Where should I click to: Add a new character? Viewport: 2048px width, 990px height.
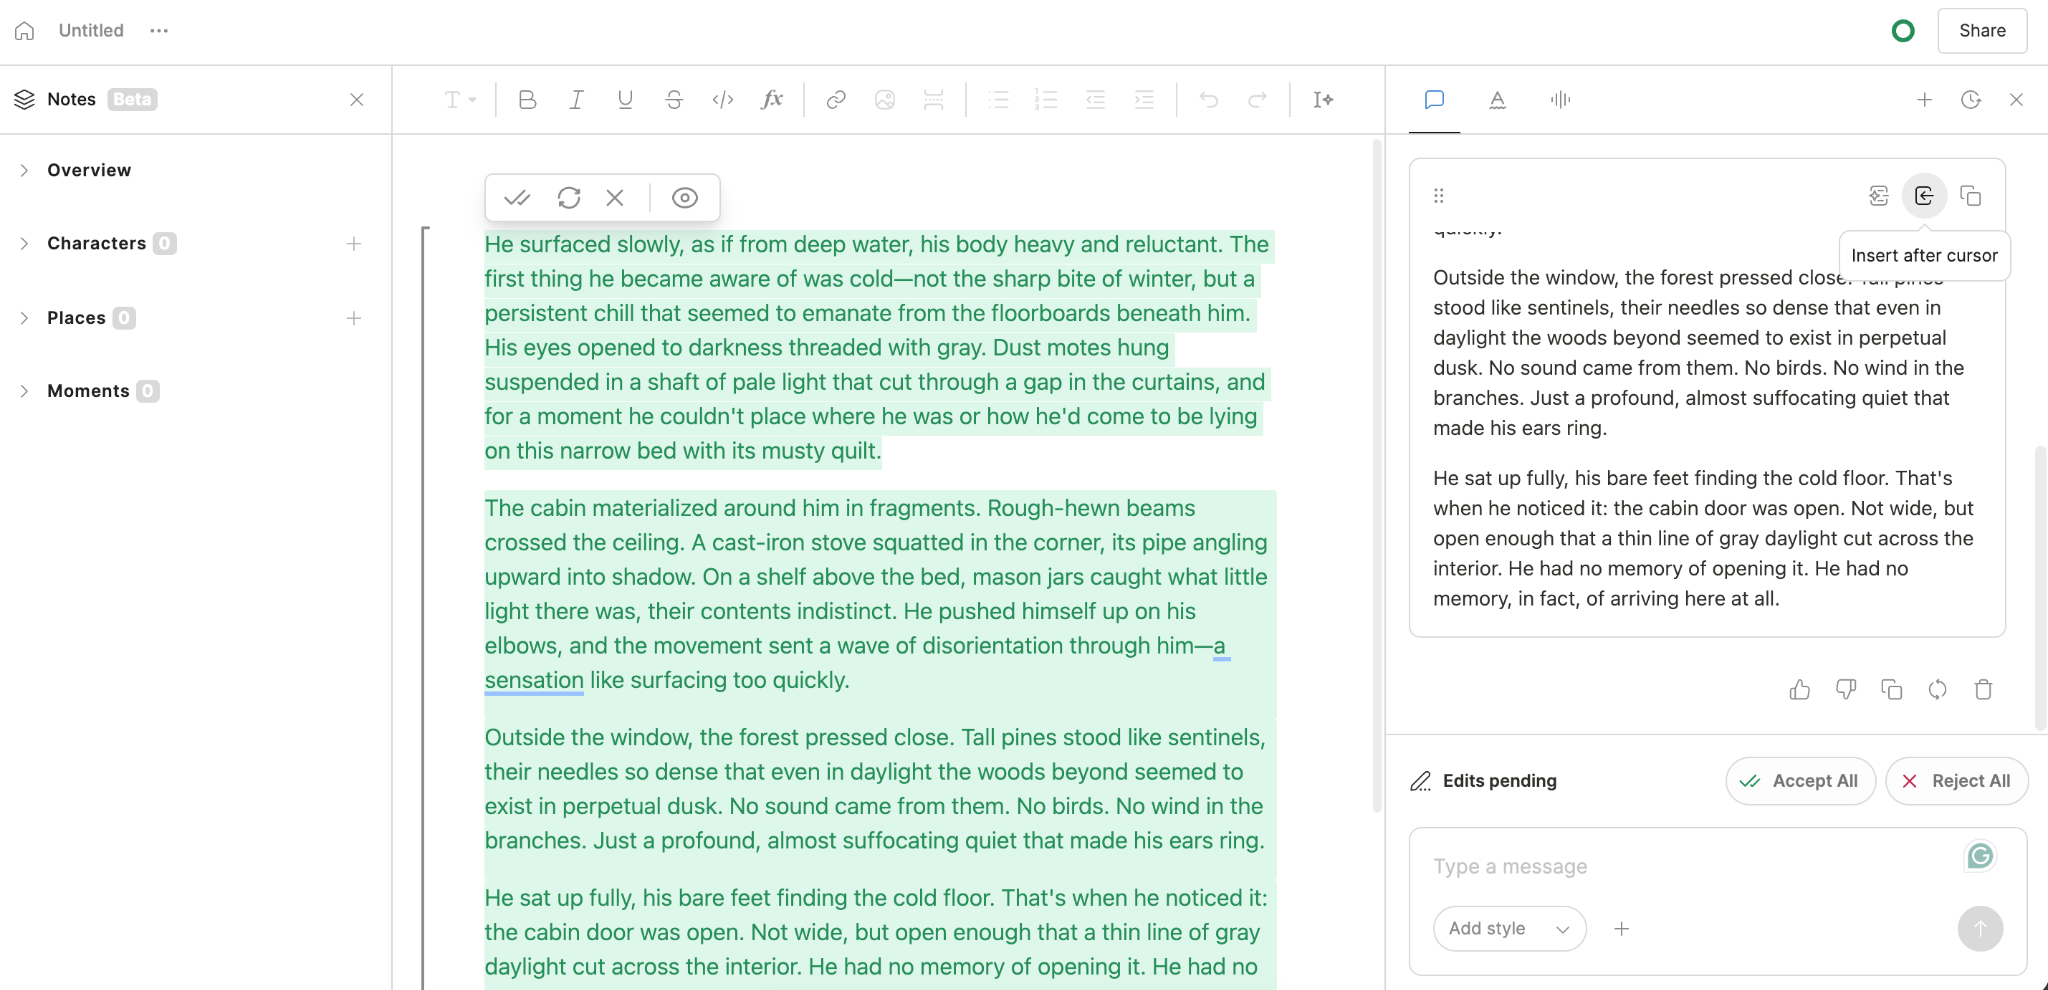(x=354, y=244)
